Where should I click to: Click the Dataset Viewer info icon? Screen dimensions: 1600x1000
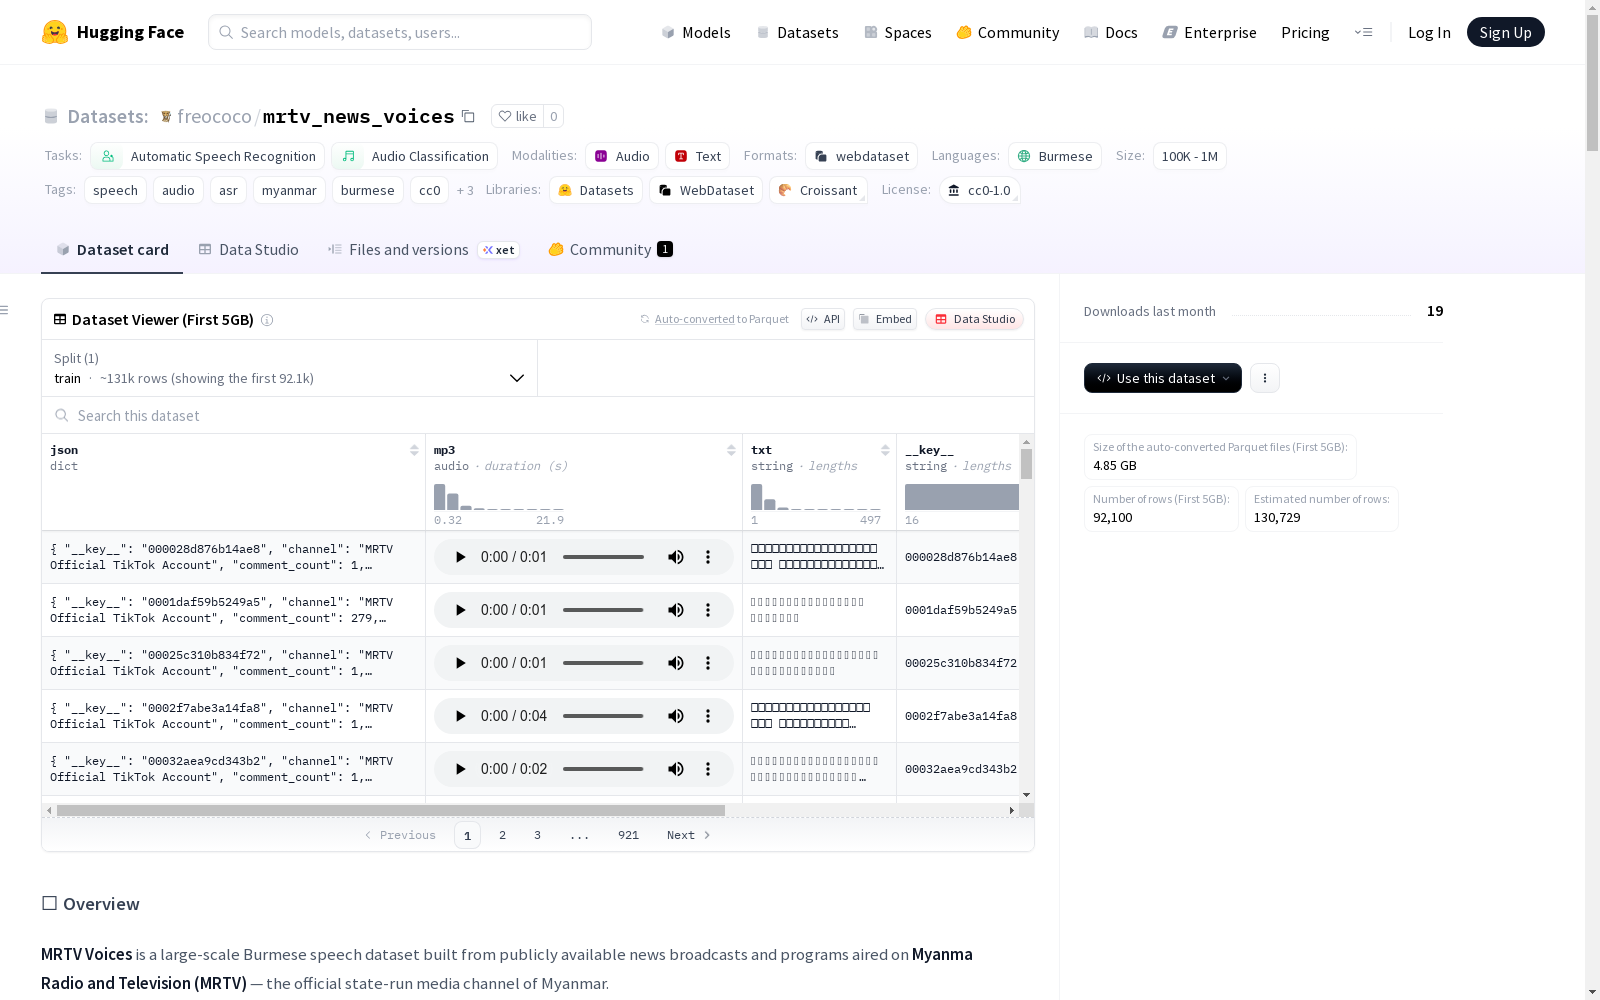267,320
